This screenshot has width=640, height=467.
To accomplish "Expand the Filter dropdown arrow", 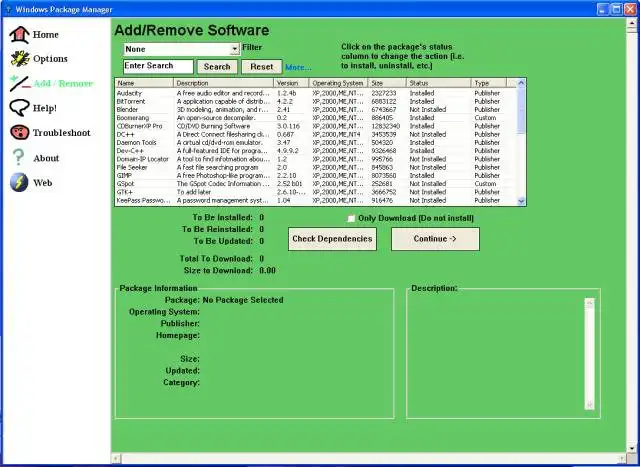I will pos(235,49).
